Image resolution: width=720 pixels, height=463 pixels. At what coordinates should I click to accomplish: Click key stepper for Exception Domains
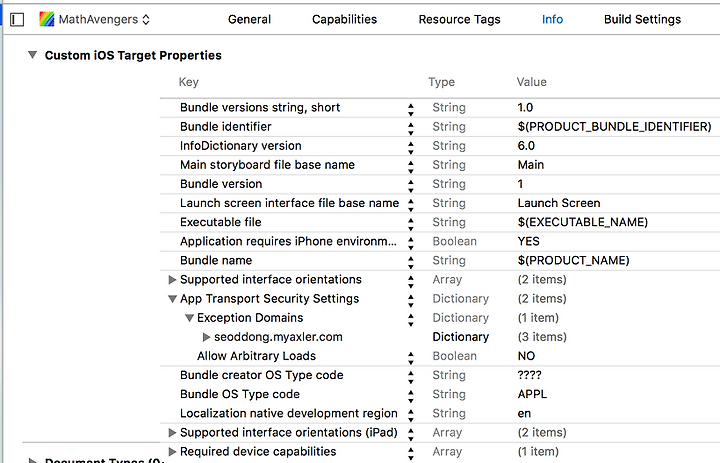click(411, 320)
